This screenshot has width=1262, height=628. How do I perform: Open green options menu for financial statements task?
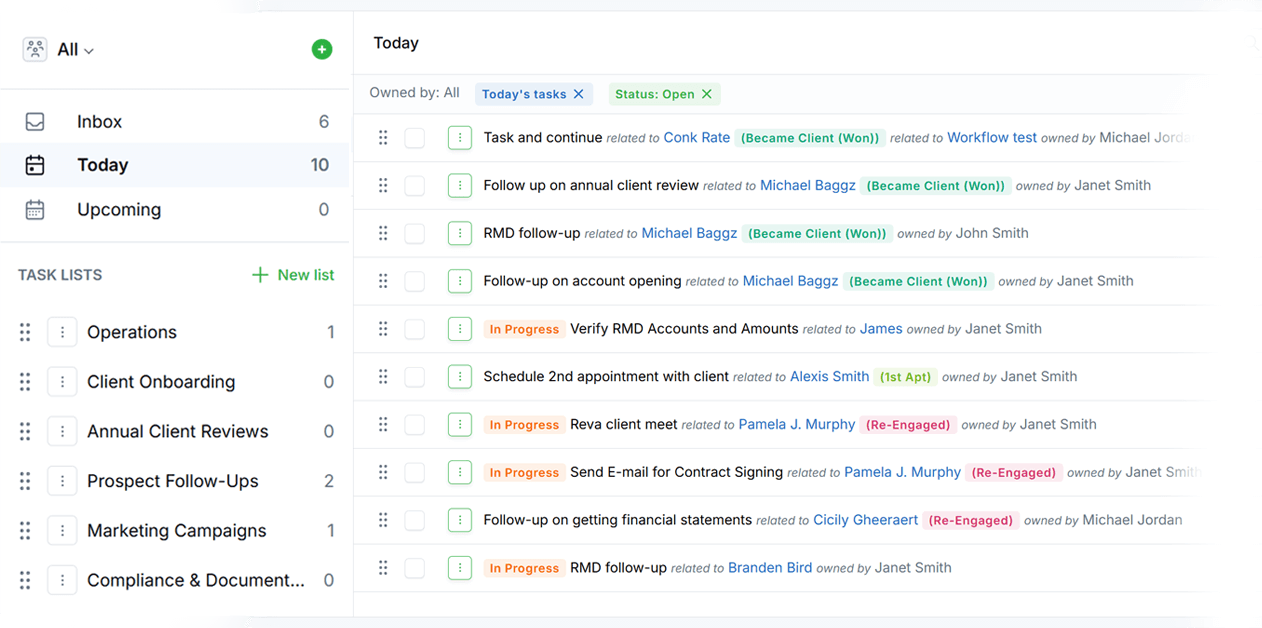(x=460, y=520)
